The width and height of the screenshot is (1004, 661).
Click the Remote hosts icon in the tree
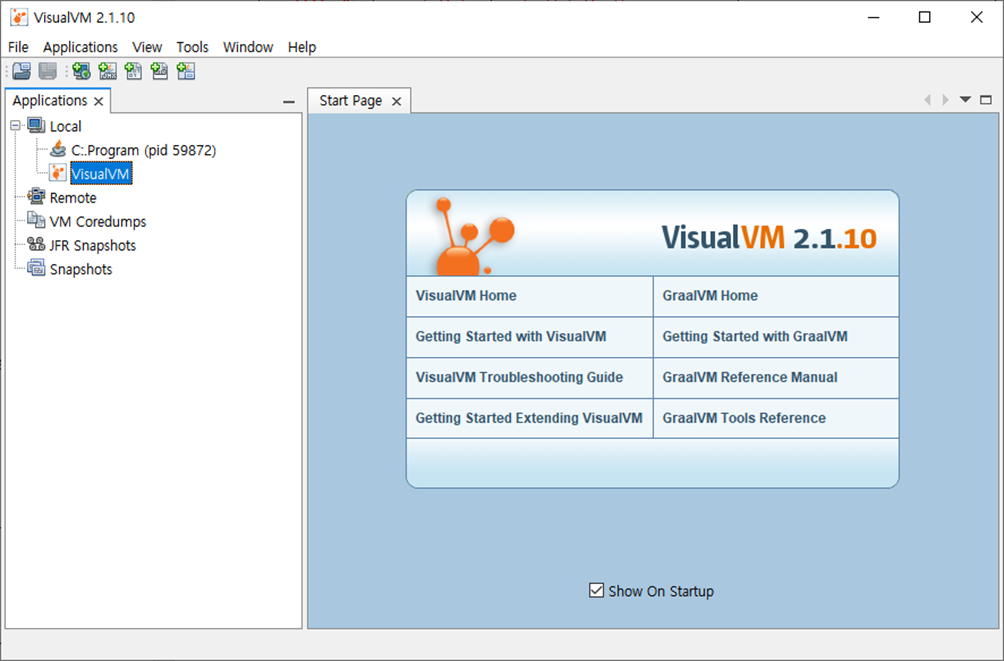(36, 197)
